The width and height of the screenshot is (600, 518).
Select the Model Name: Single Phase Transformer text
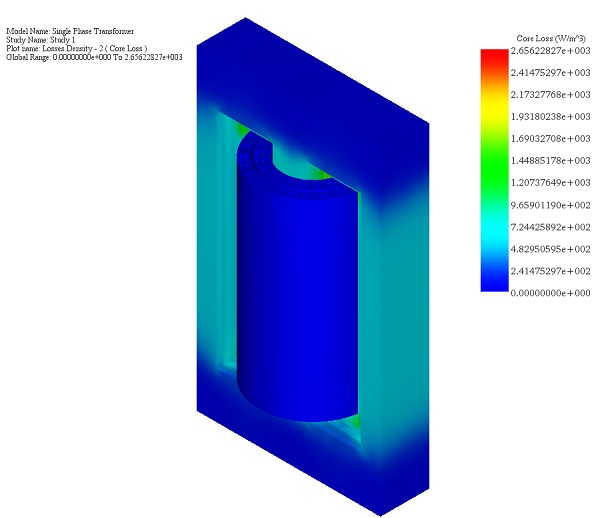(x=70, y=32)
